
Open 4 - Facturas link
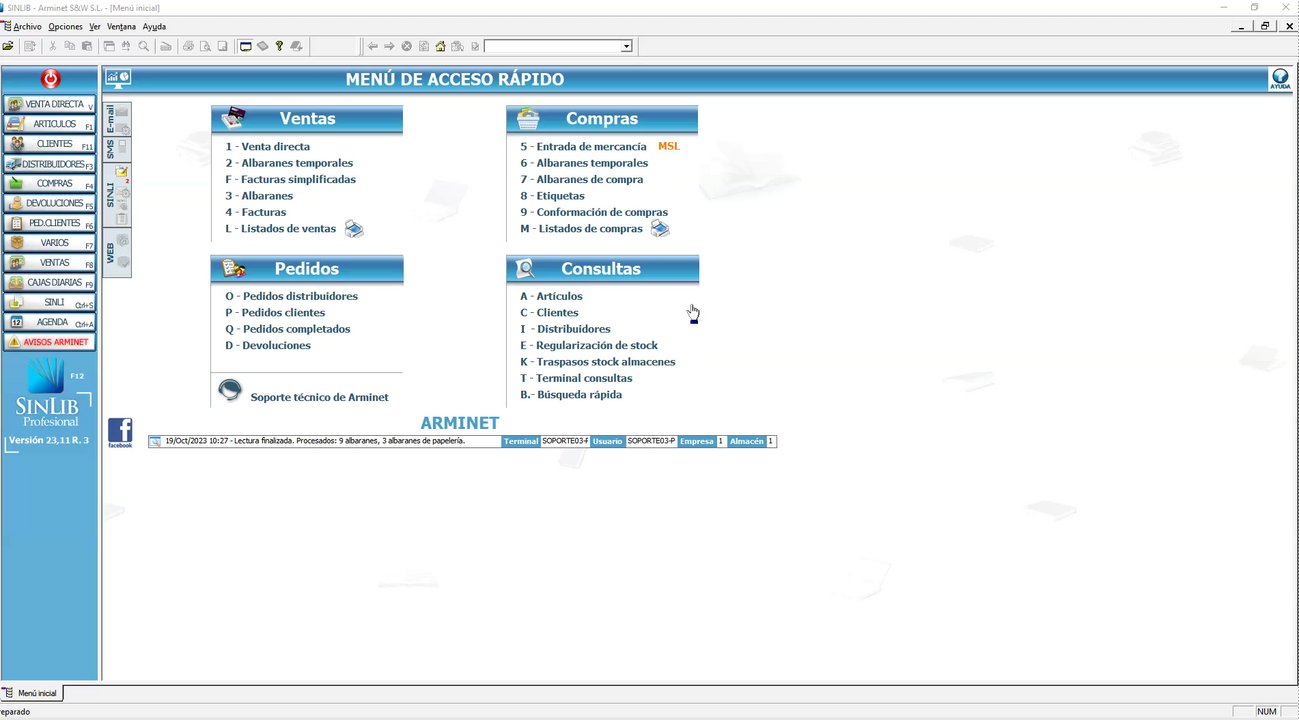pyautogui.click(x=255, y=212)
